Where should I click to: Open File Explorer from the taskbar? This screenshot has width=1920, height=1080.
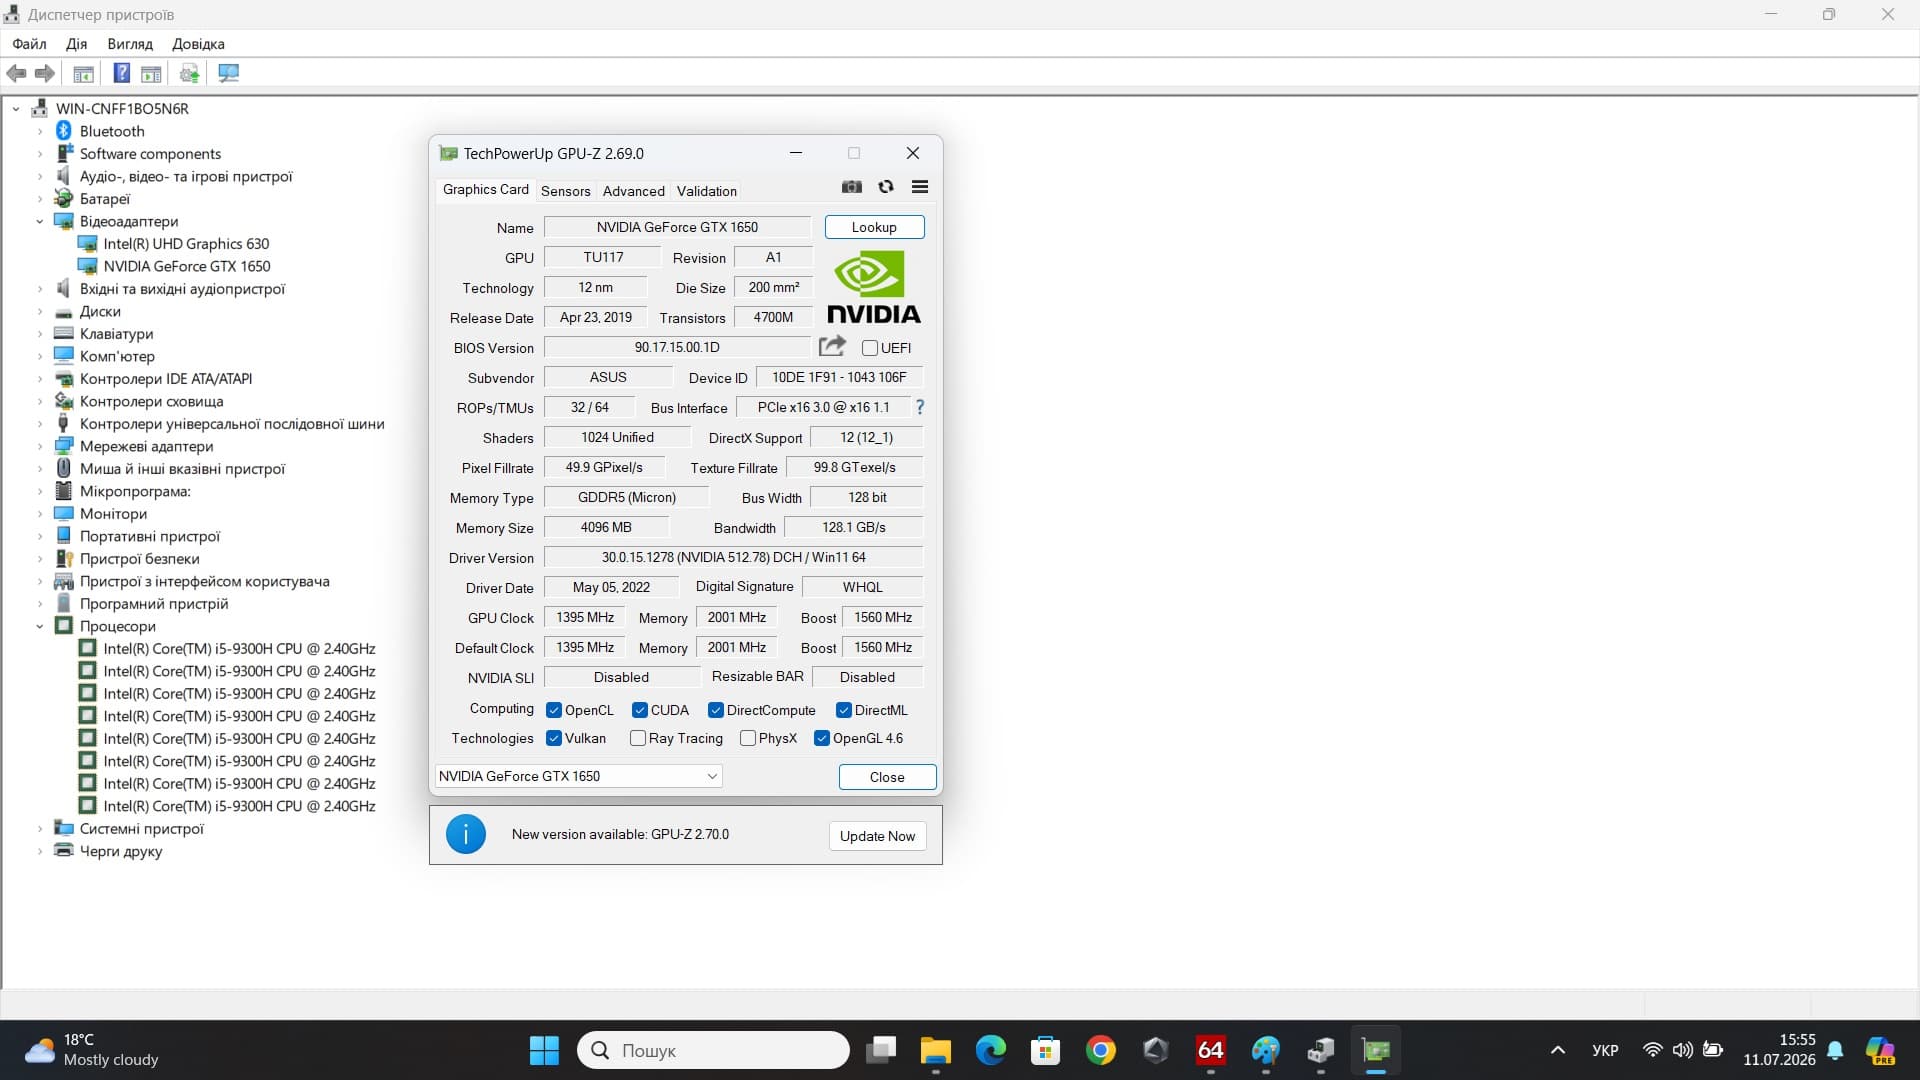pos(936,1050)
